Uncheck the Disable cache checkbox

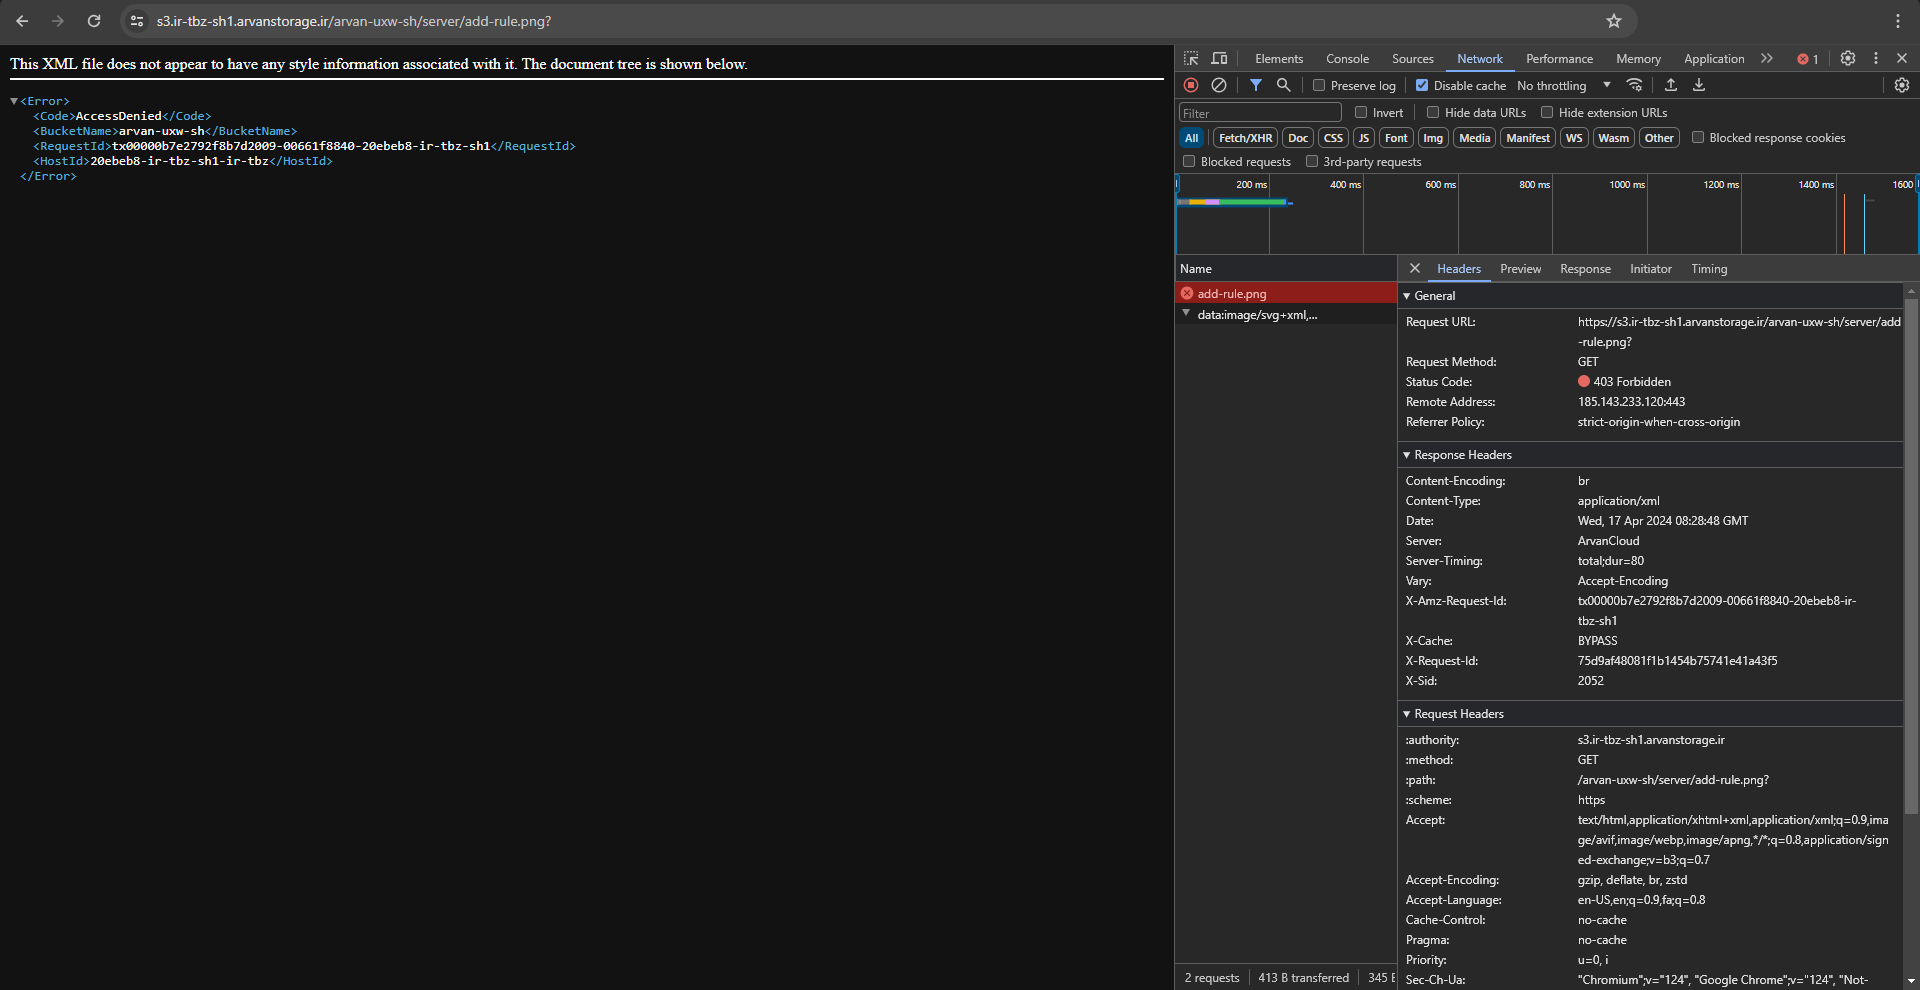pyautogui.click(x=1422, y=86)
